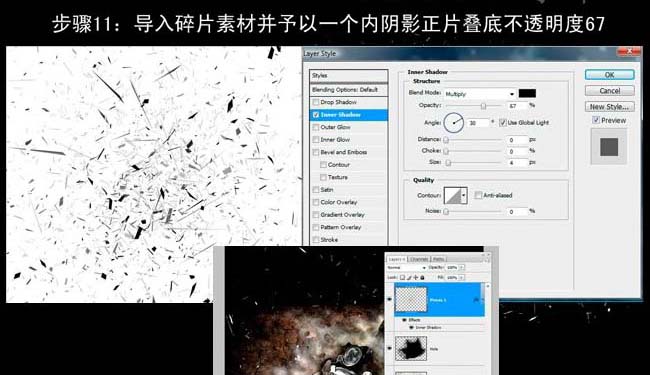650x375 pixels.
Task: Enable the Color Overlay checkbox
Action: (316, 202)
